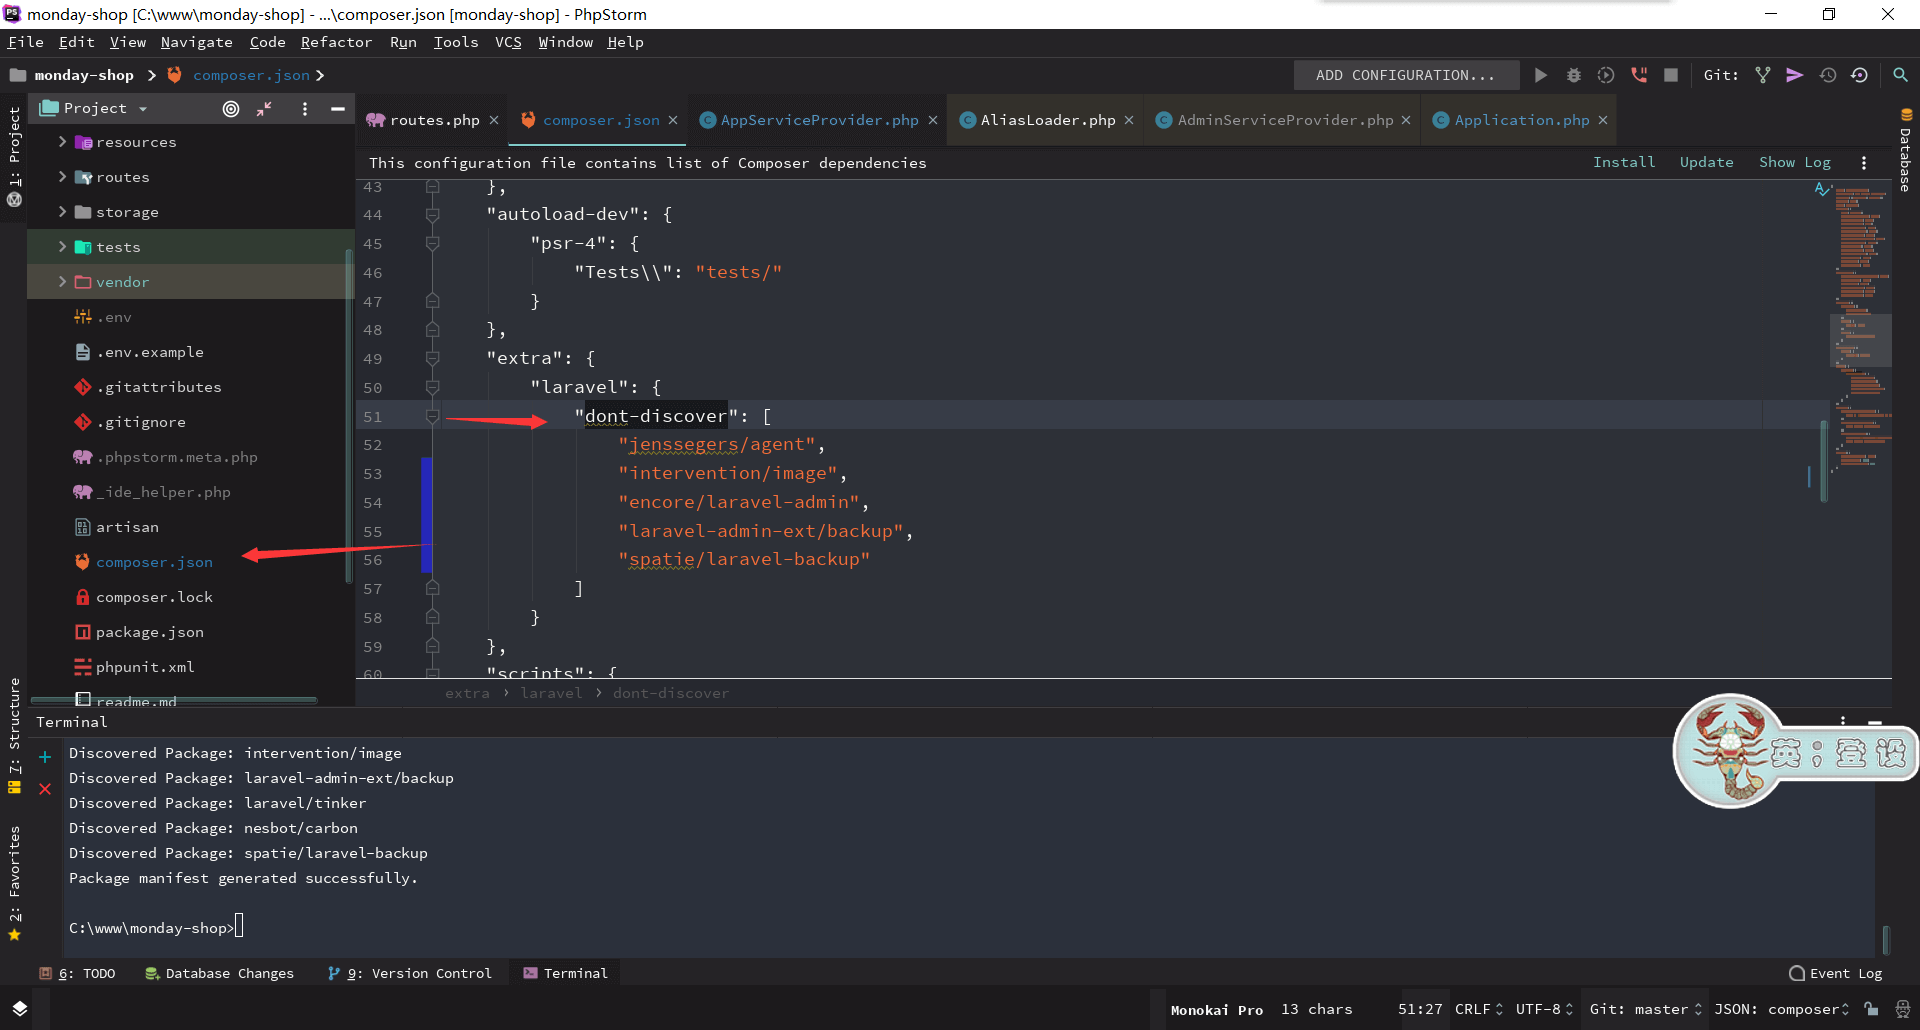Image resolution: width=1920 pixels, height=1030 pixels.
Task: Add a new terminal session
Action: click(45, 757)
